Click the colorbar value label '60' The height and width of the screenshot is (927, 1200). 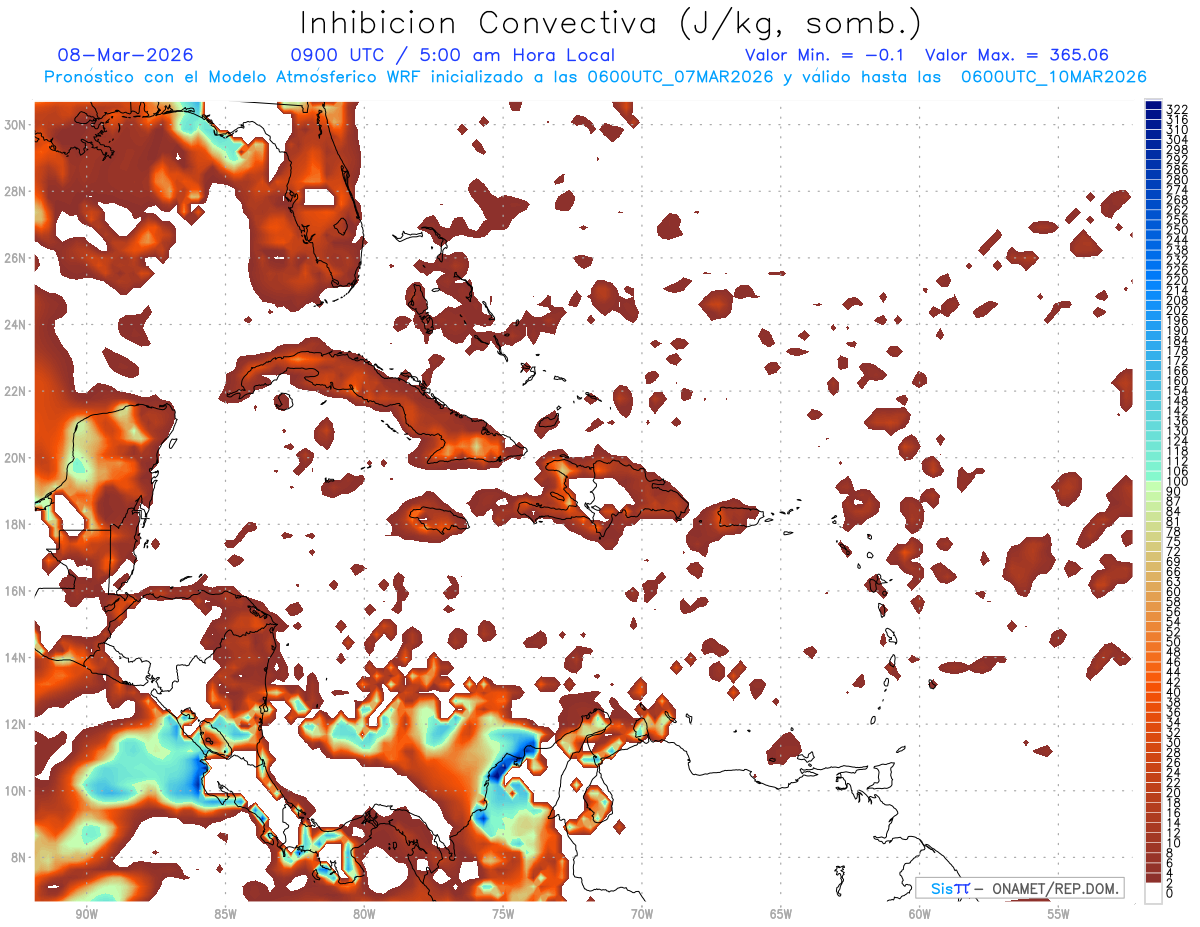point(1174,592)
